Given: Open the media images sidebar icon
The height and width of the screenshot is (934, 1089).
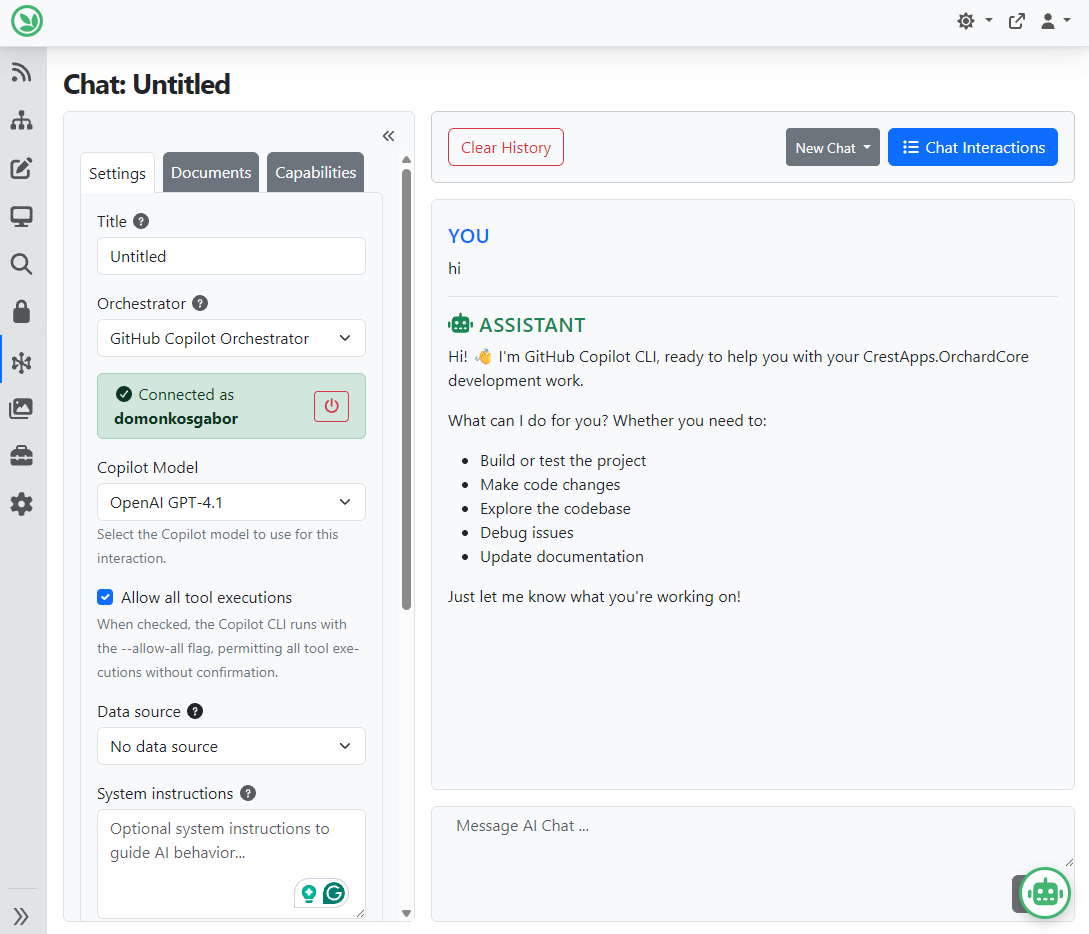Looking at the screenshot, I should (x=22, y=408).
